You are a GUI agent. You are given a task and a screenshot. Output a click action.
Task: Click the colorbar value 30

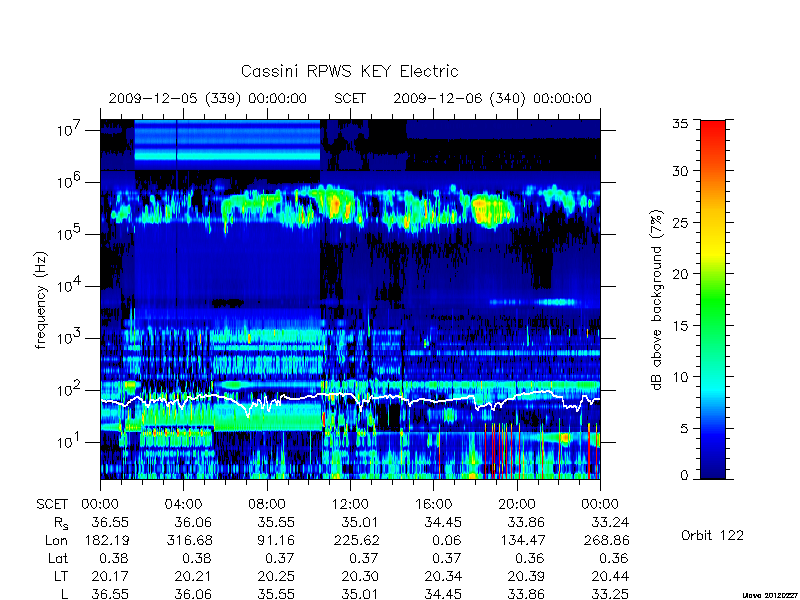(x=680, y=170)
